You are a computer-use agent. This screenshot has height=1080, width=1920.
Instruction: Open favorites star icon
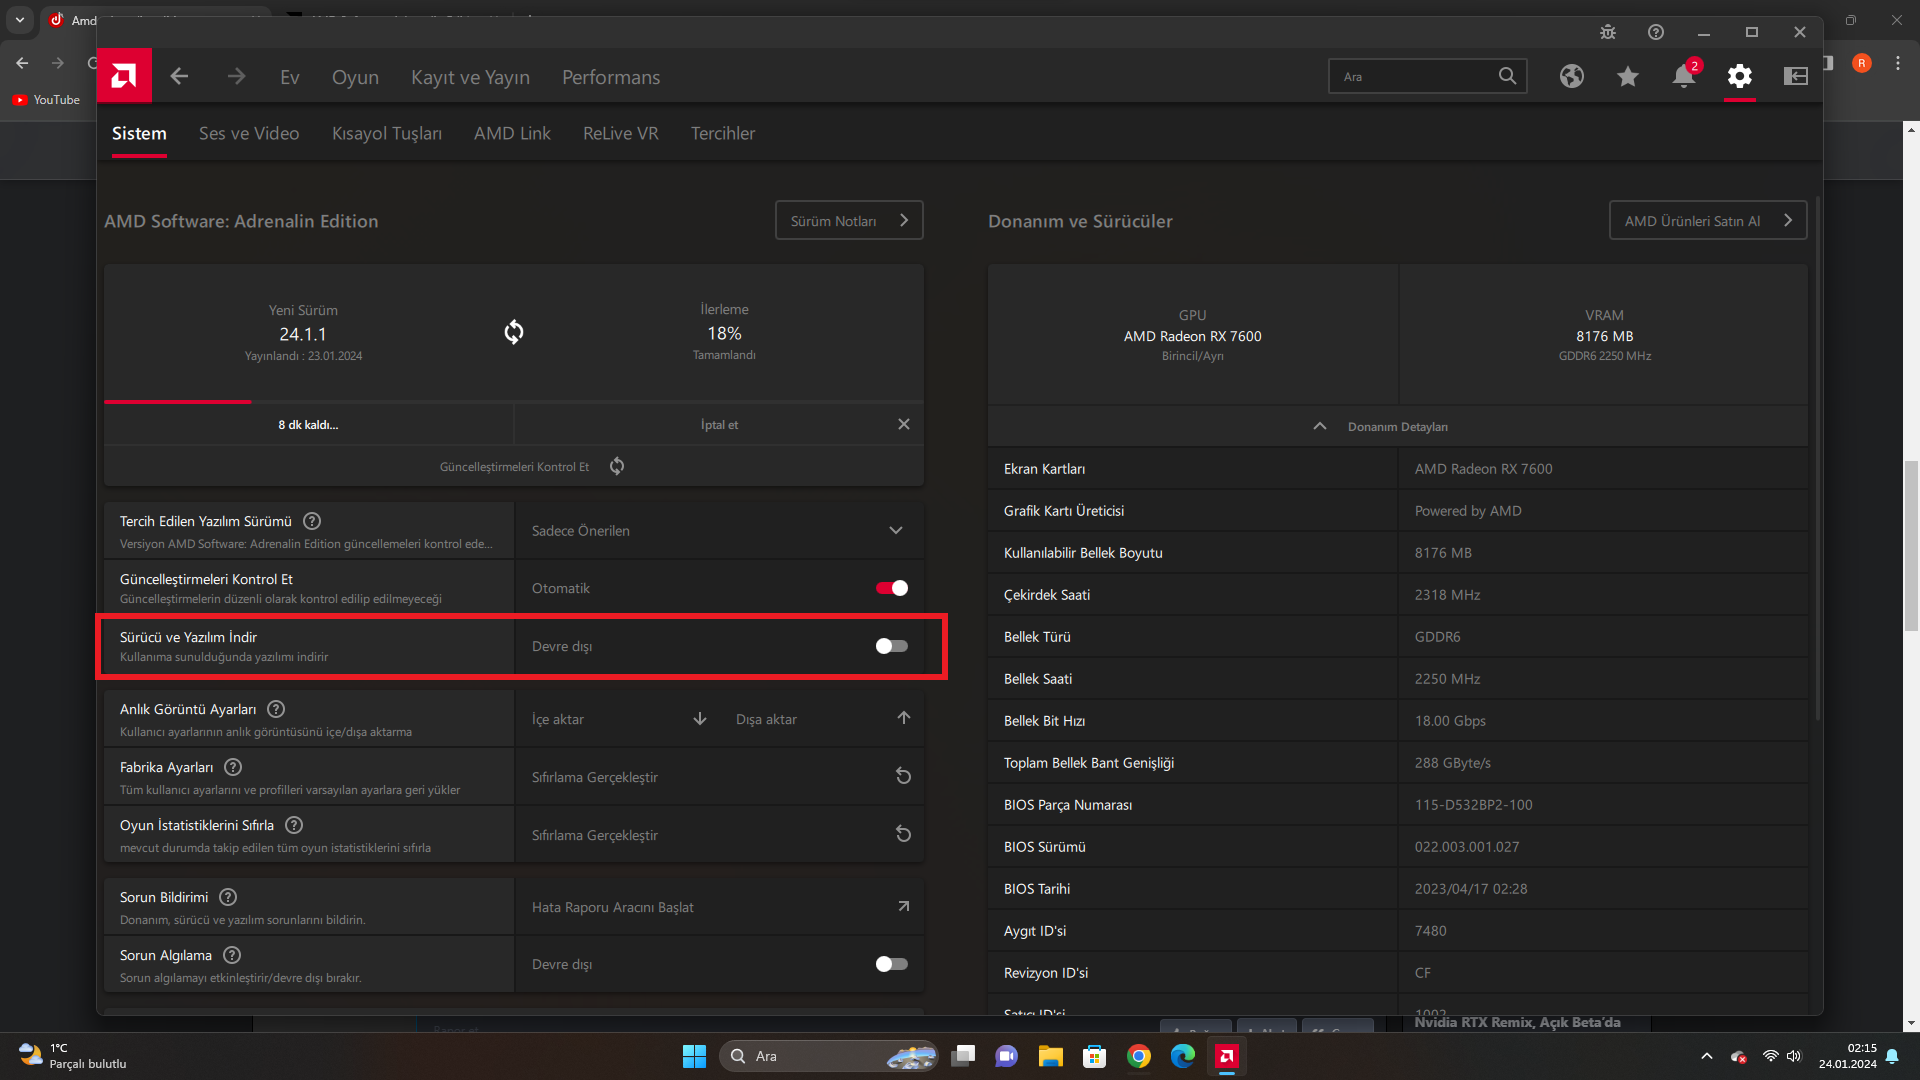(1628, 76)
